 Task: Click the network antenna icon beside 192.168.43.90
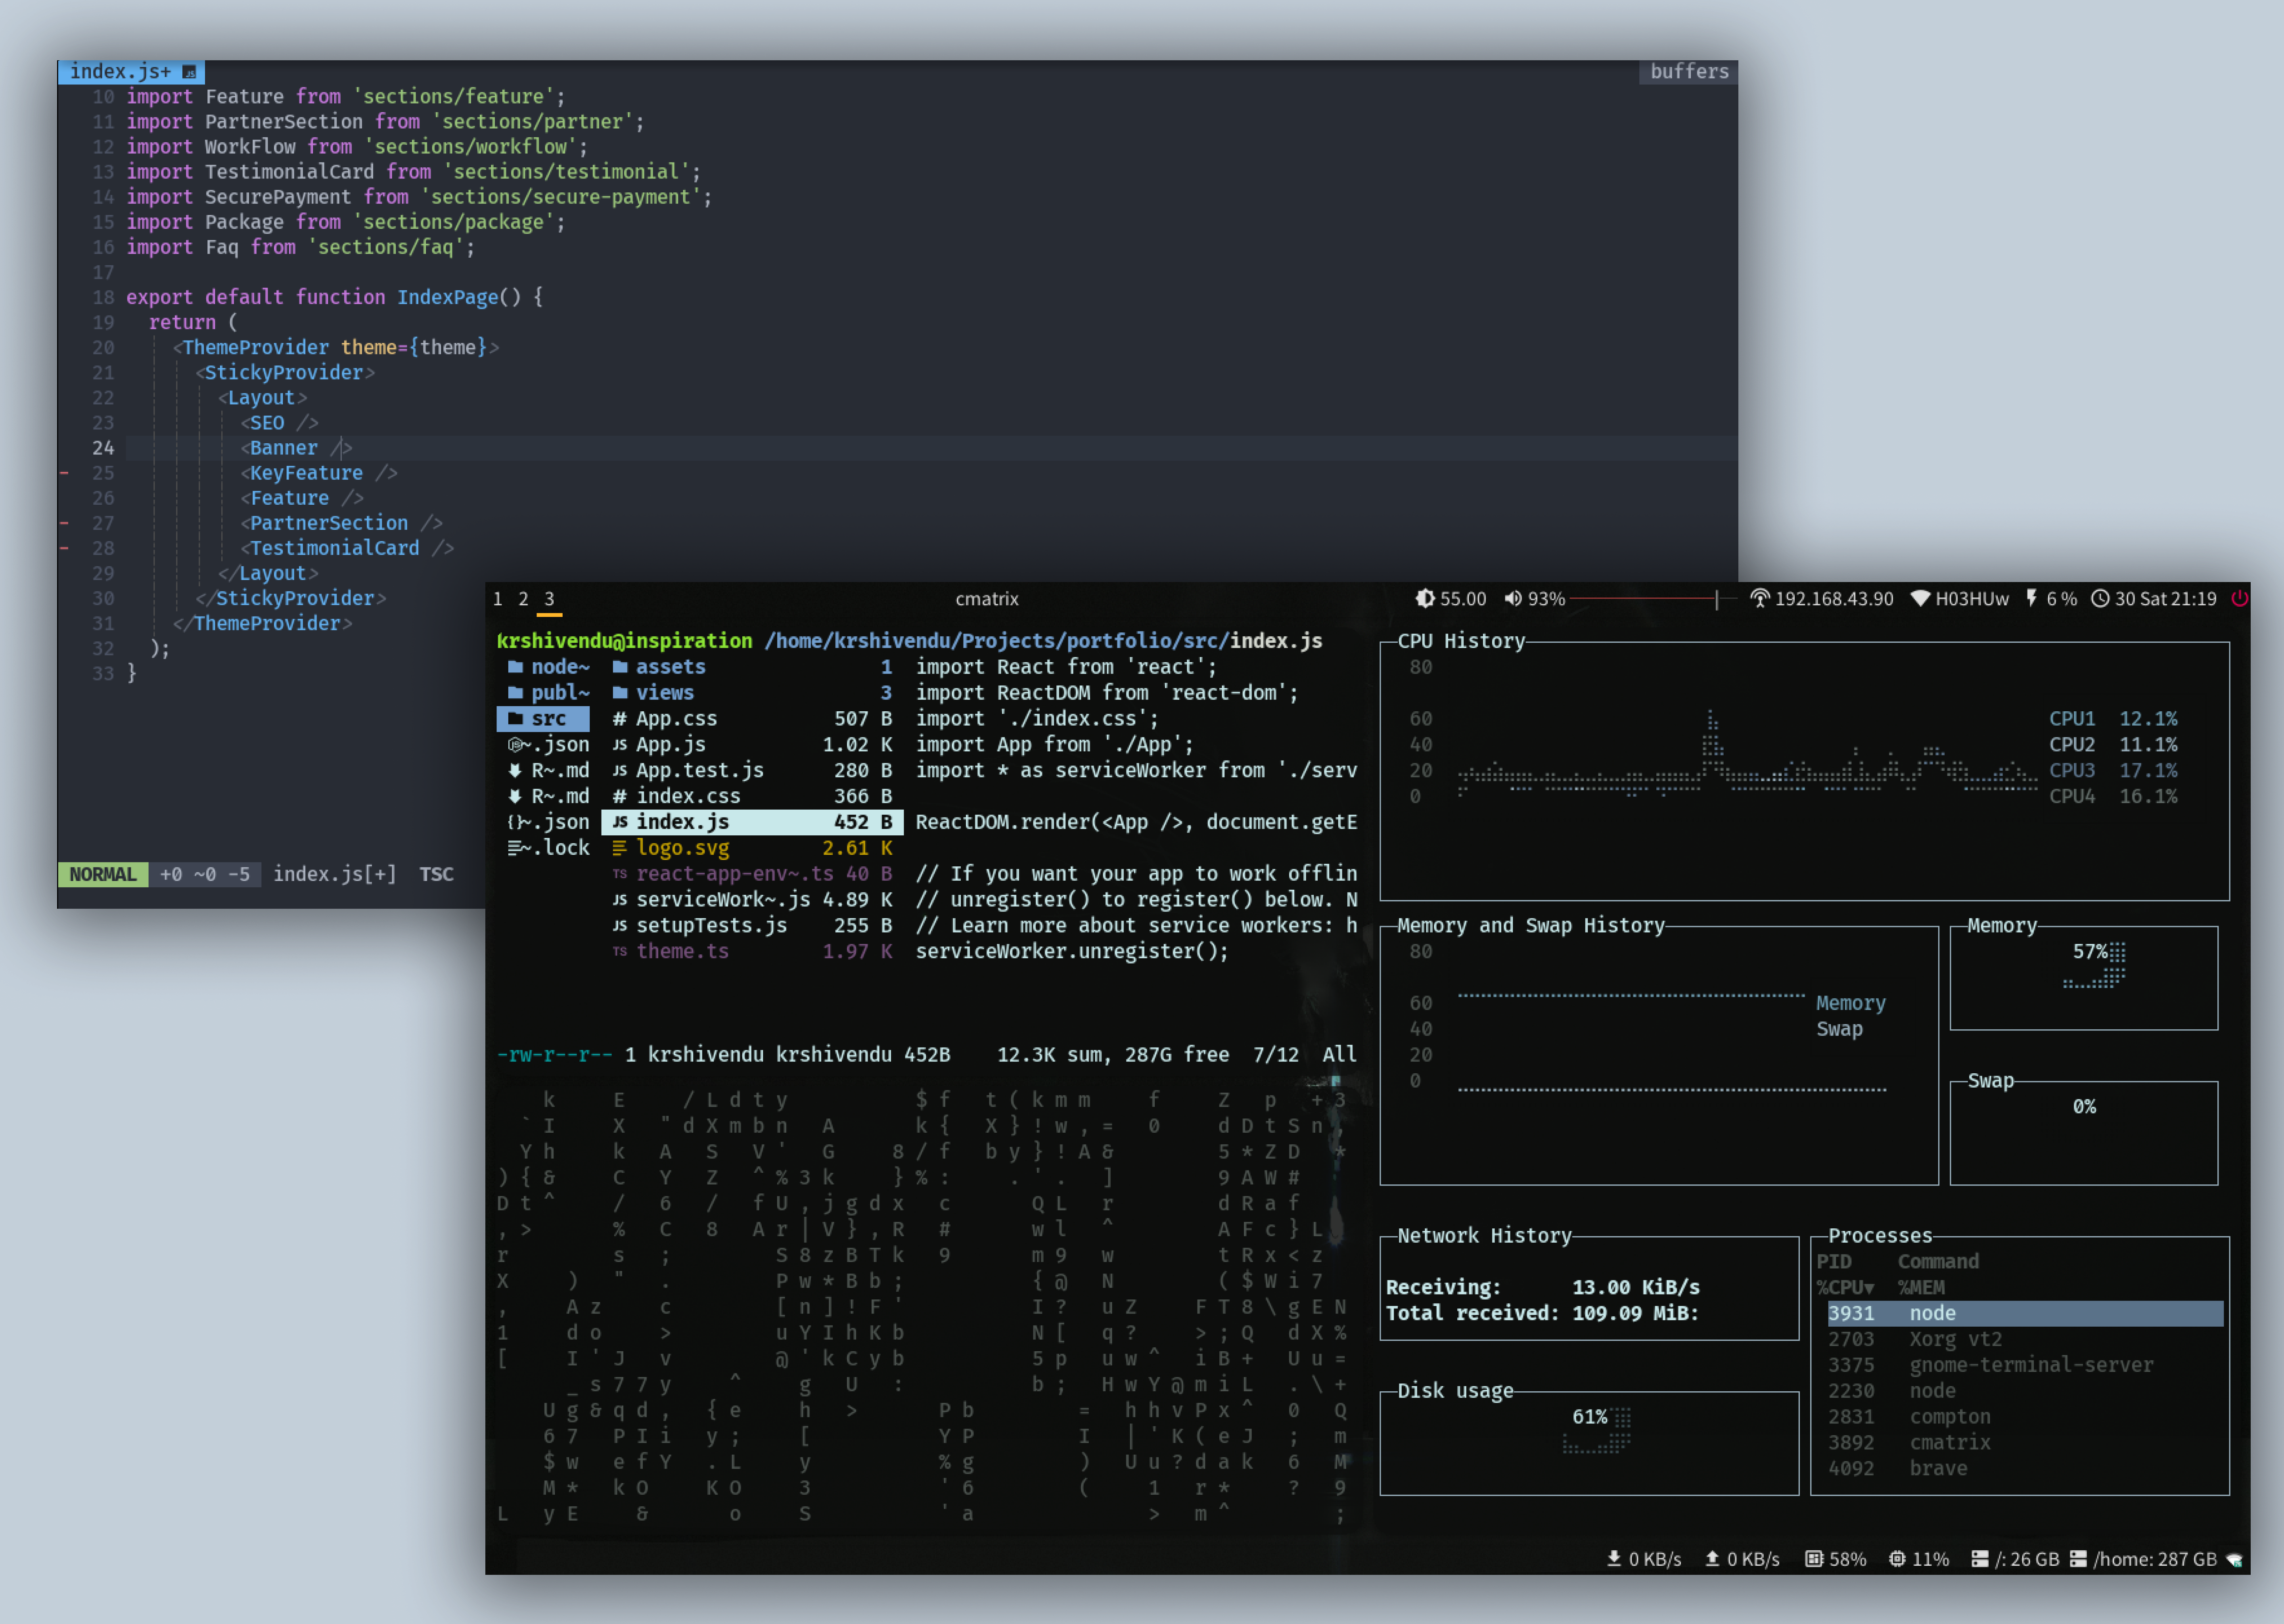[1760, 598]
